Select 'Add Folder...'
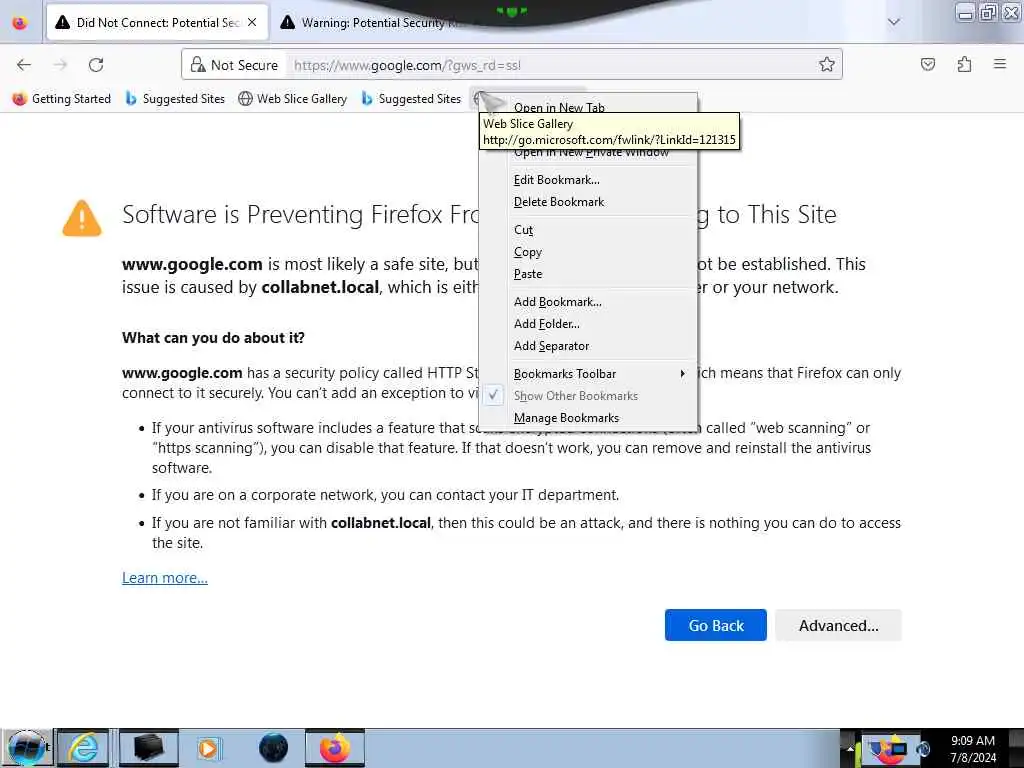The height and width of the screenshot is (768, 1024). click(547, 324)
